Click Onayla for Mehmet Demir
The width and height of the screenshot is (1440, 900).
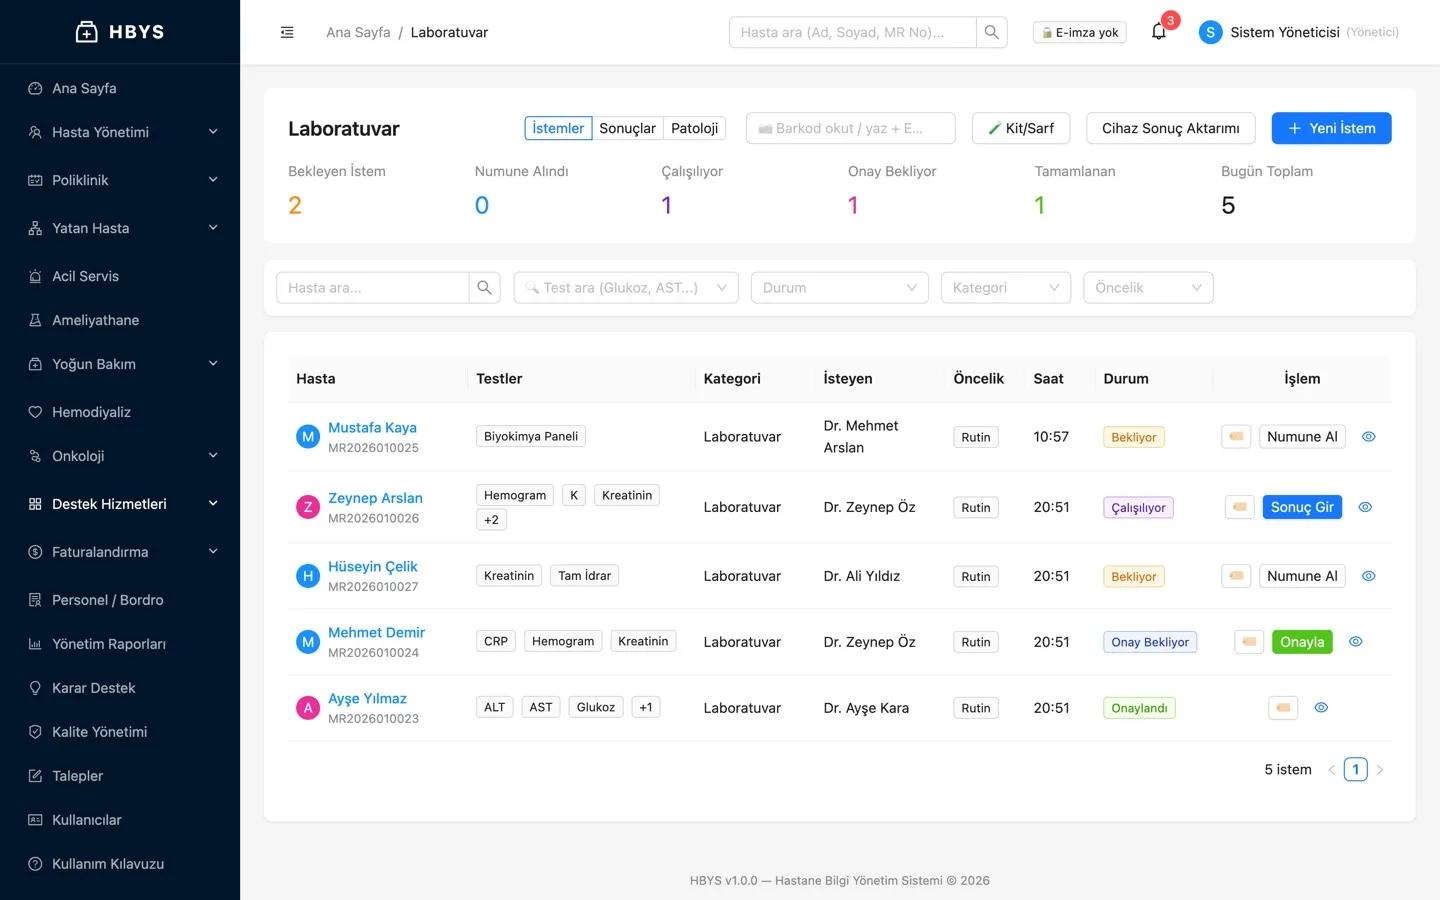pos(1302,642)
